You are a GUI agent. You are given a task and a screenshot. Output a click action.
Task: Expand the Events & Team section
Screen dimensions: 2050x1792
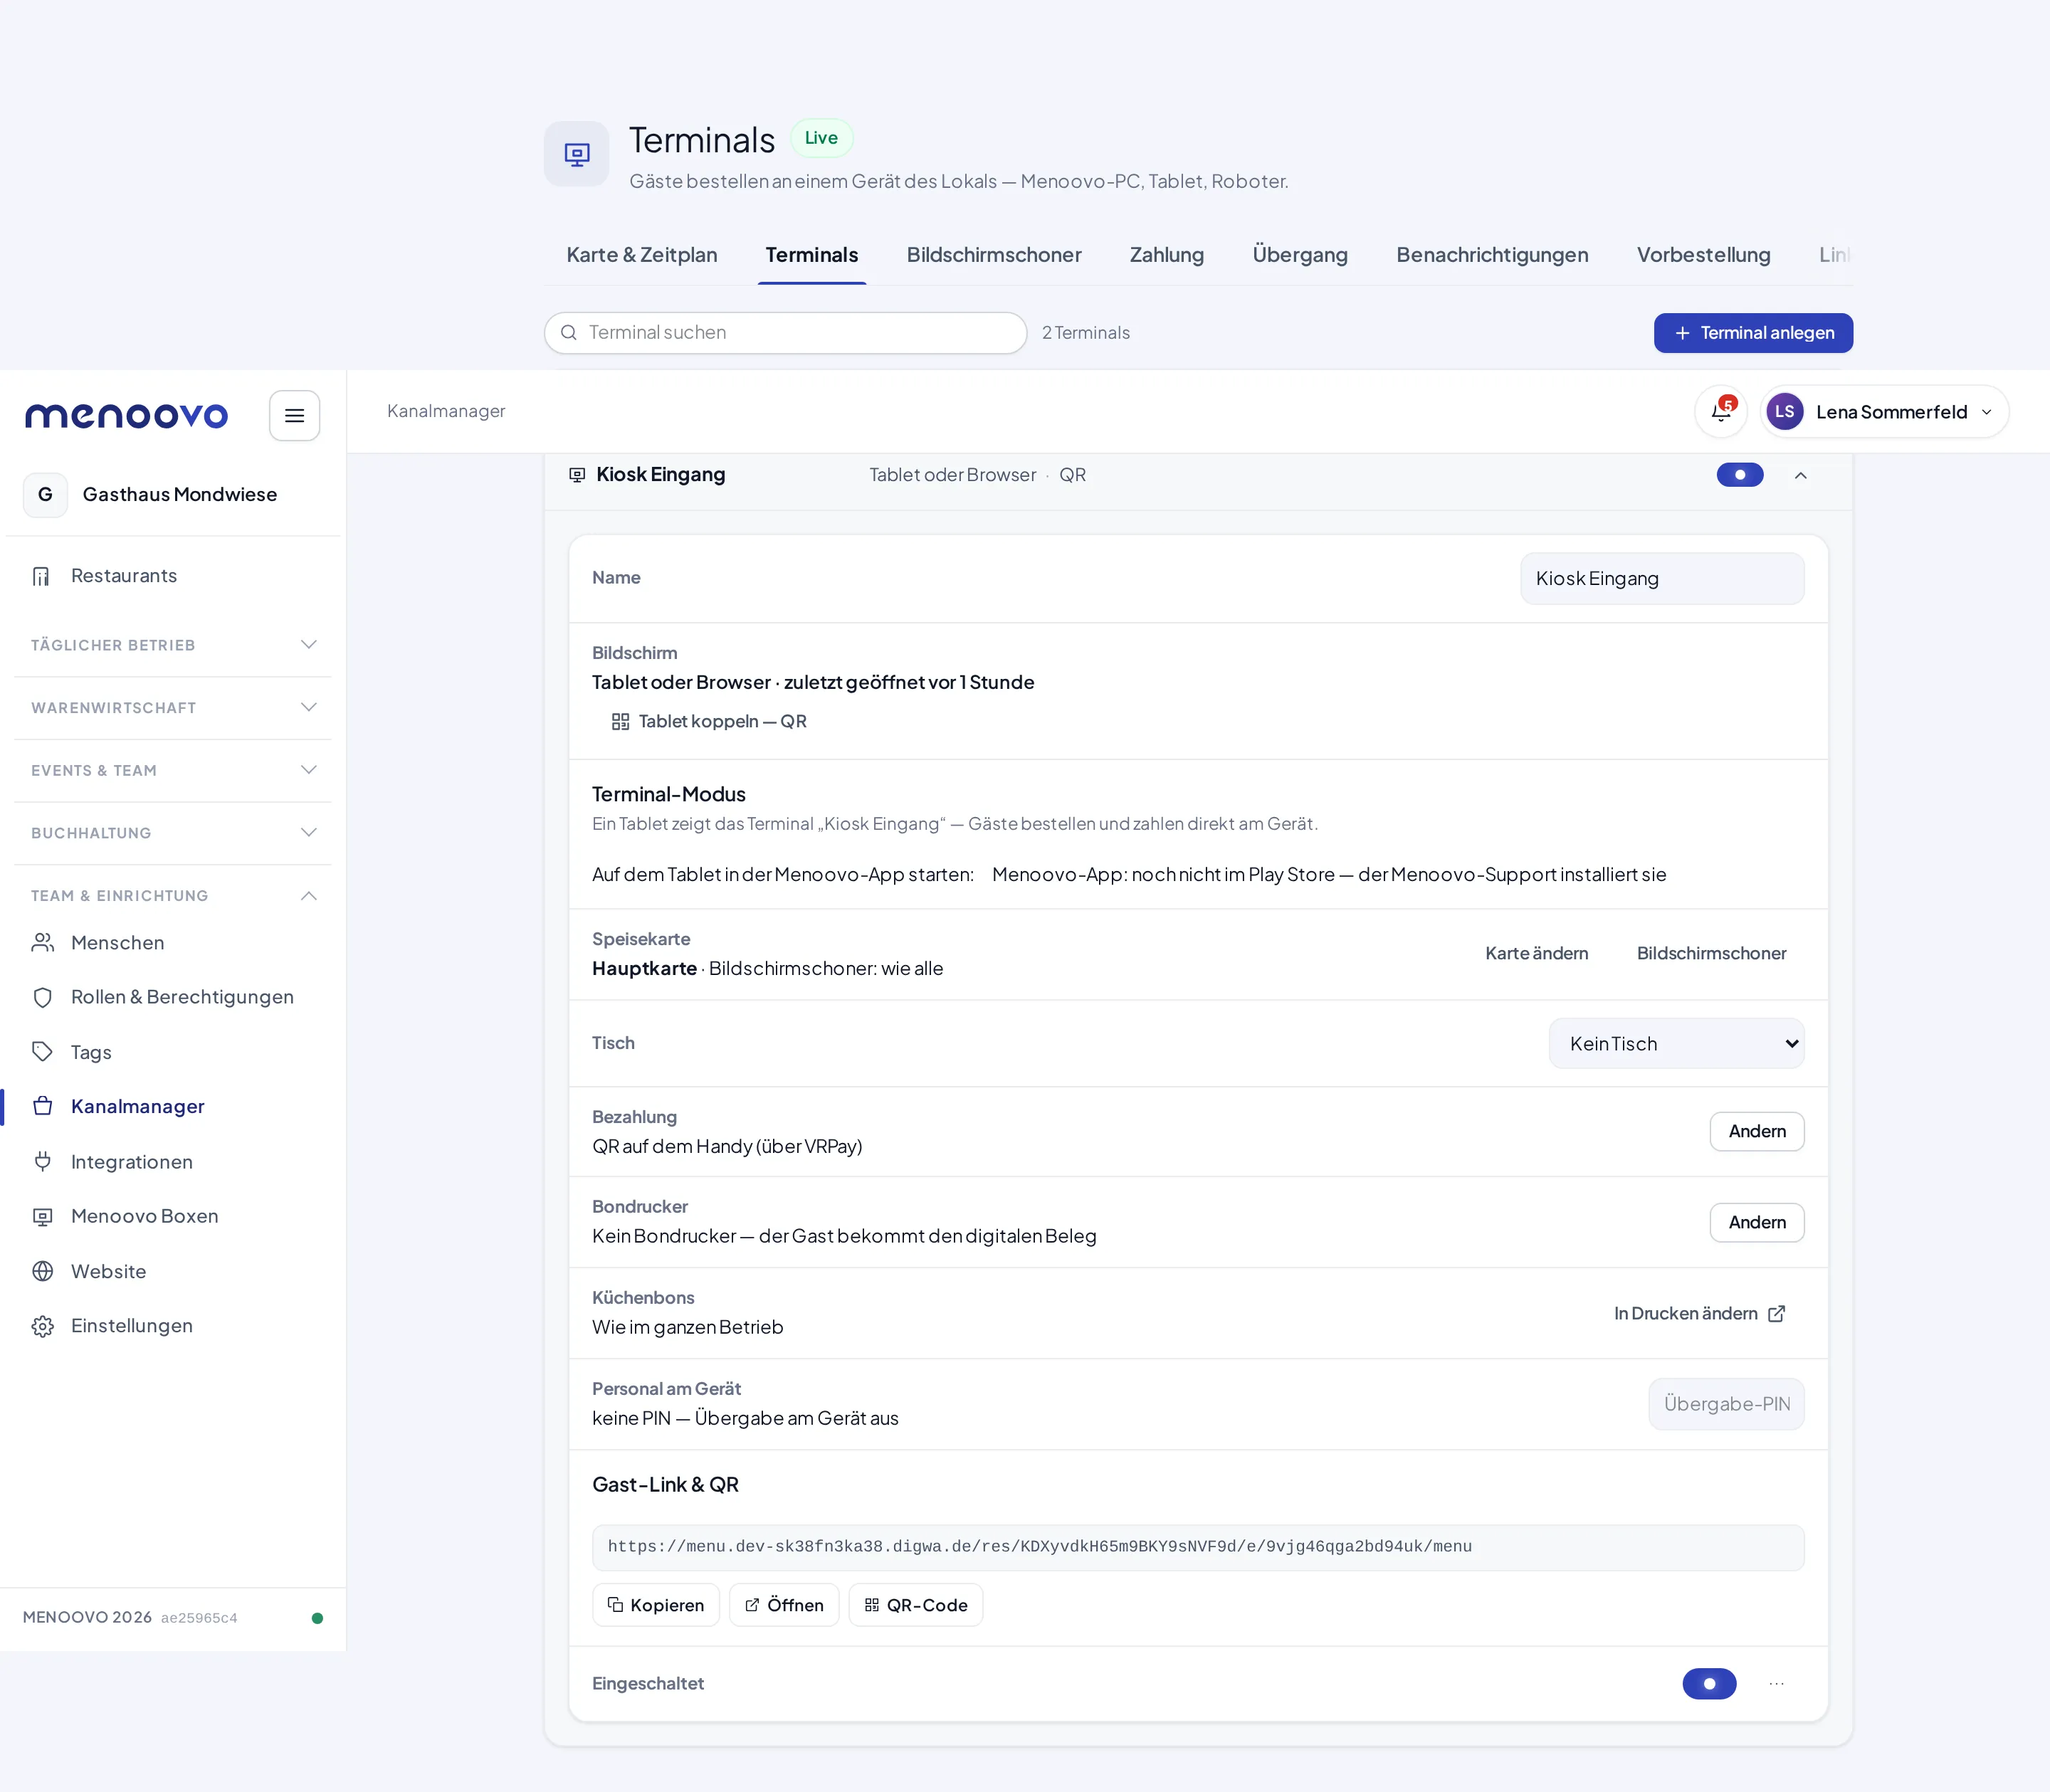point(172,770)
